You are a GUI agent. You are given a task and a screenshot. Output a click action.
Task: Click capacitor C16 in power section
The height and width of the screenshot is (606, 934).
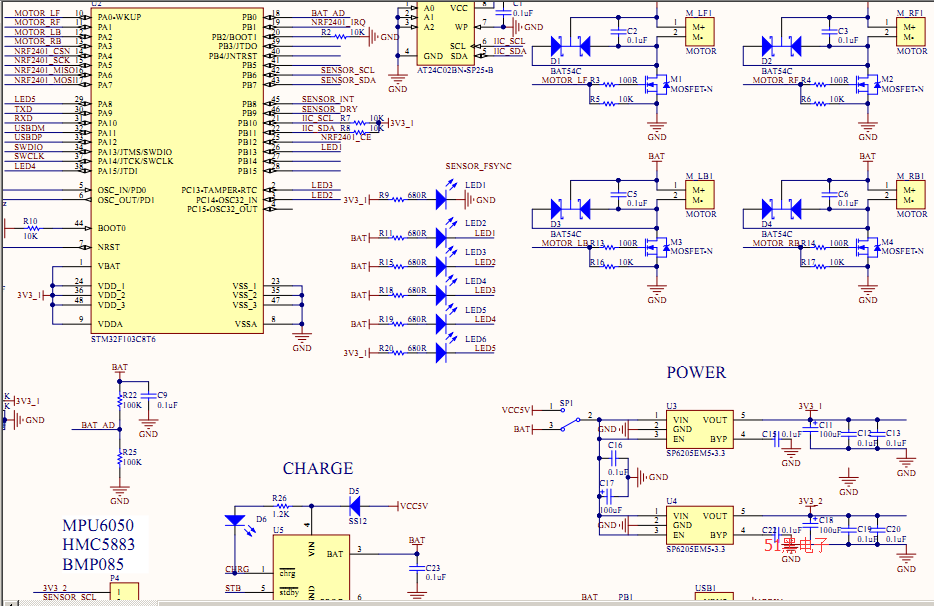pos(614,458)
